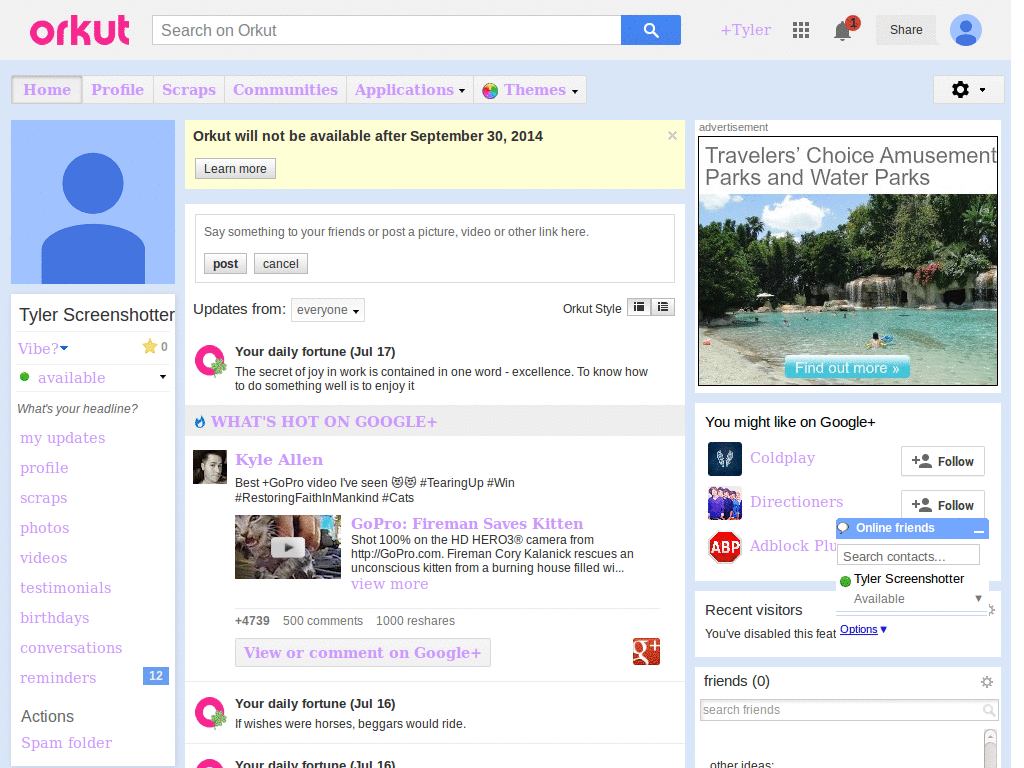Click the Share button
The height and width of the screenshot is (768, 1024).
click(x=906, y=30)
